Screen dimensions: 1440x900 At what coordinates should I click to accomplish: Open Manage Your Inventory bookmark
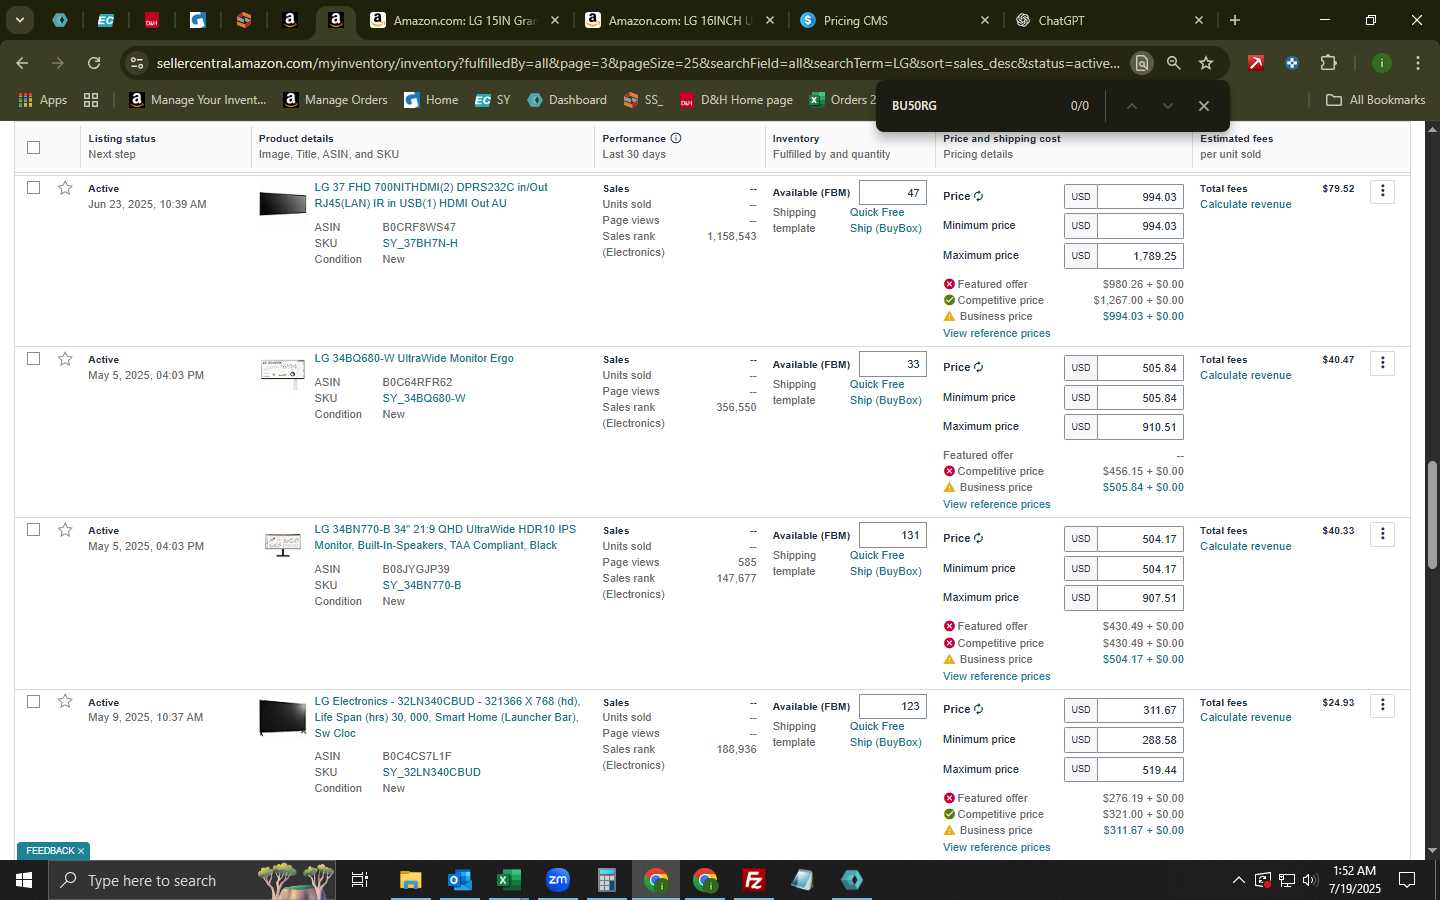(x=198, y=100)
